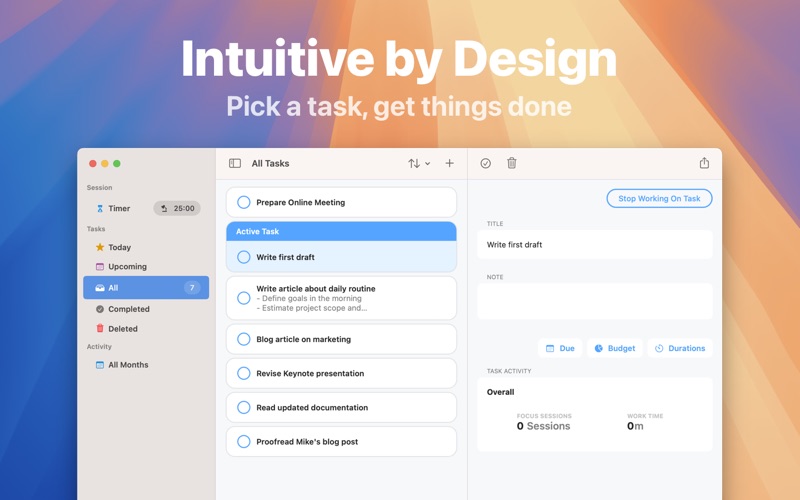The image size is (800, 500).
Task: Open the sort order dropdown
Action: [x=419, y=163]
